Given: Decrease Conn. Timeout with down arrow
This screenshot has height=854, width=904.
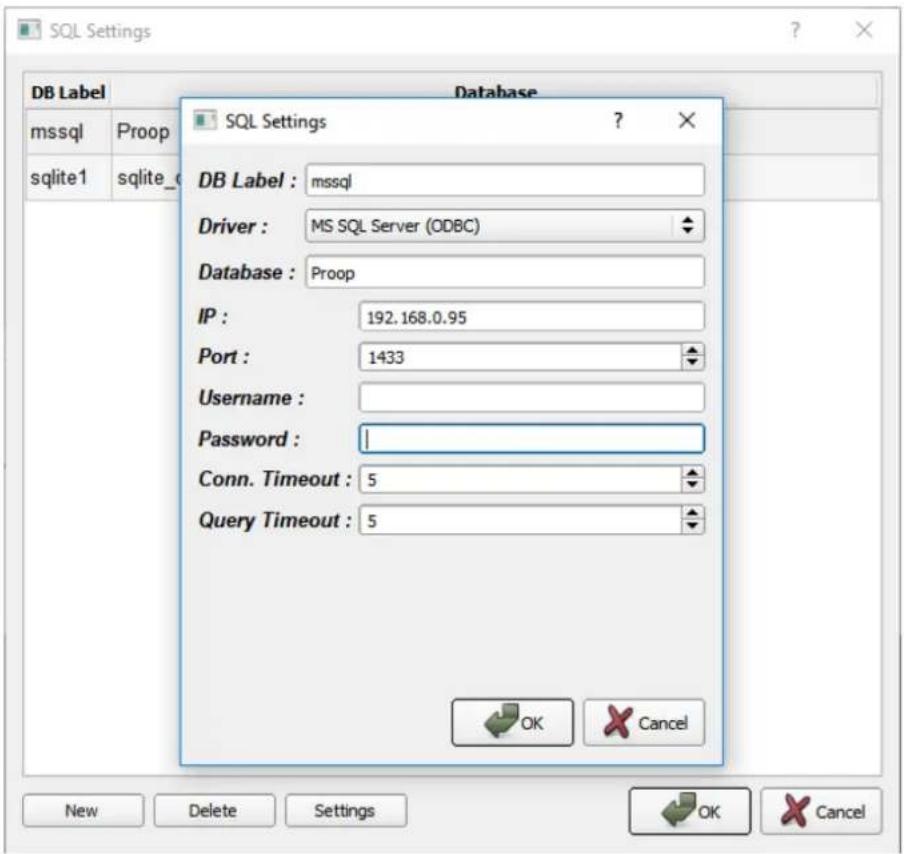Looking at the screenshot, I should pos(692,486).
